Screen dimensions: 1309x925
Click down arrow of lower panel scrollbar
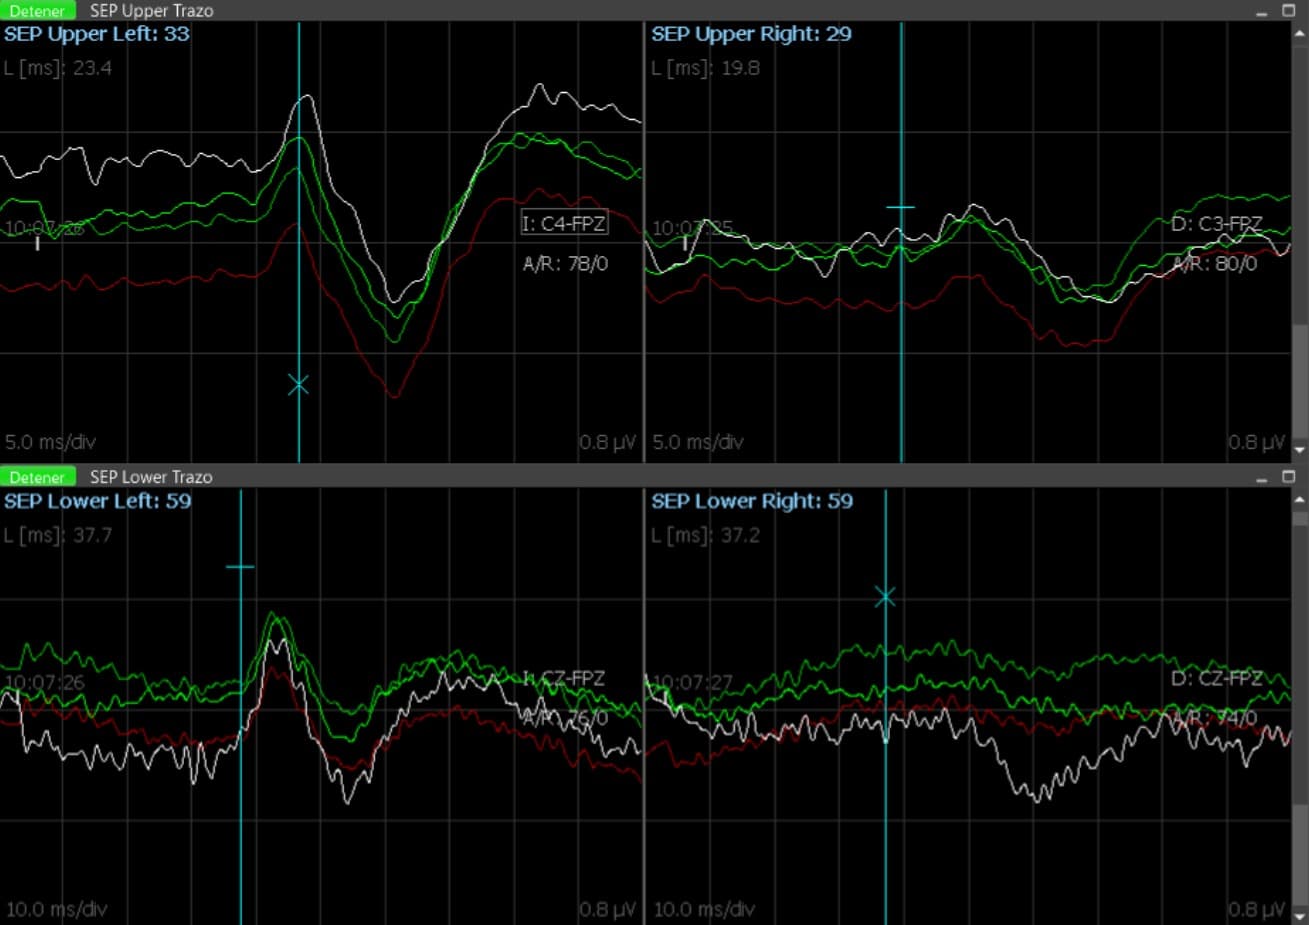click(1300, 915)
